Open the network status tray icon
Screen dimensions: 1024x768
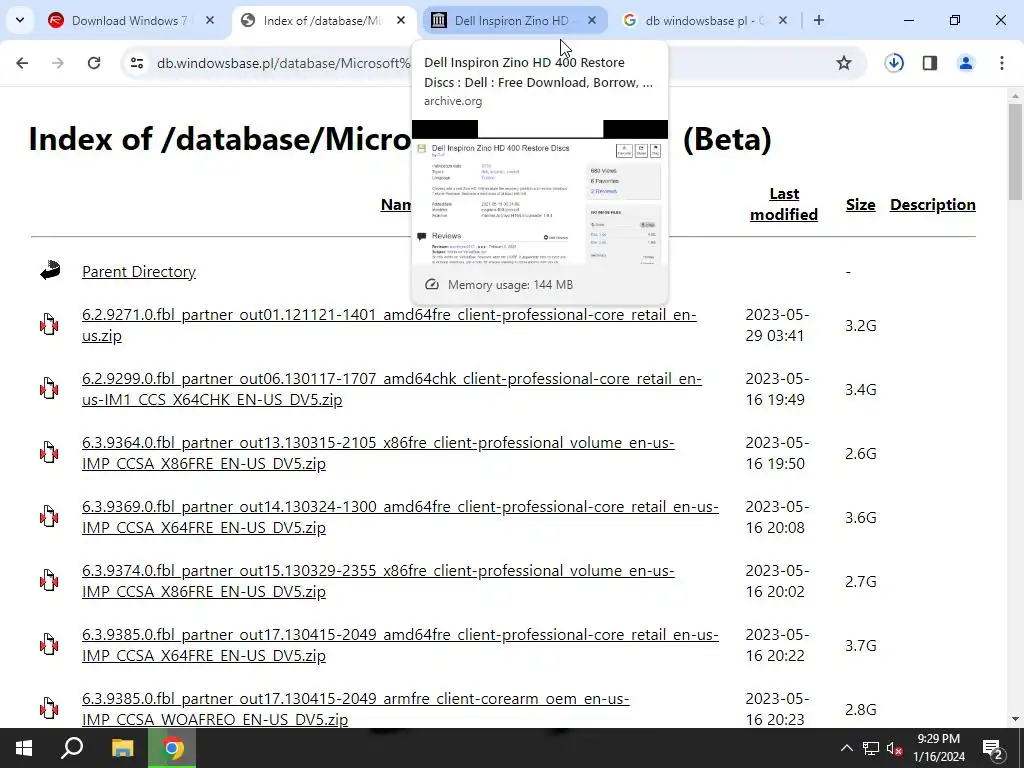[871, 748]
